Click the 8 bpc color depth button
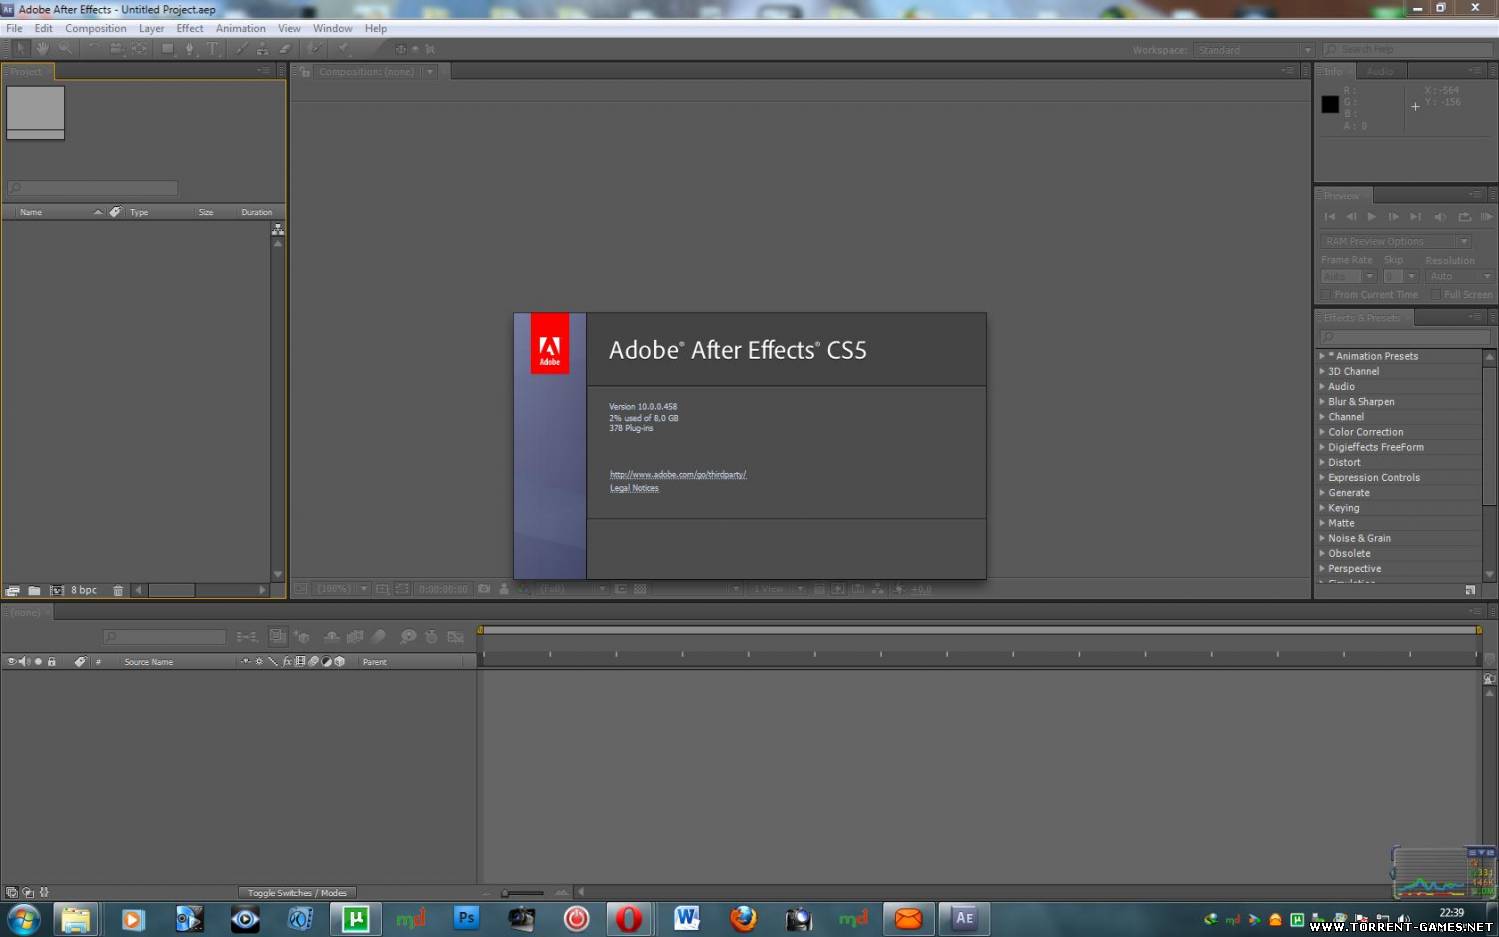This screenshot has width=1499, height=937. (x=84, y=590)
